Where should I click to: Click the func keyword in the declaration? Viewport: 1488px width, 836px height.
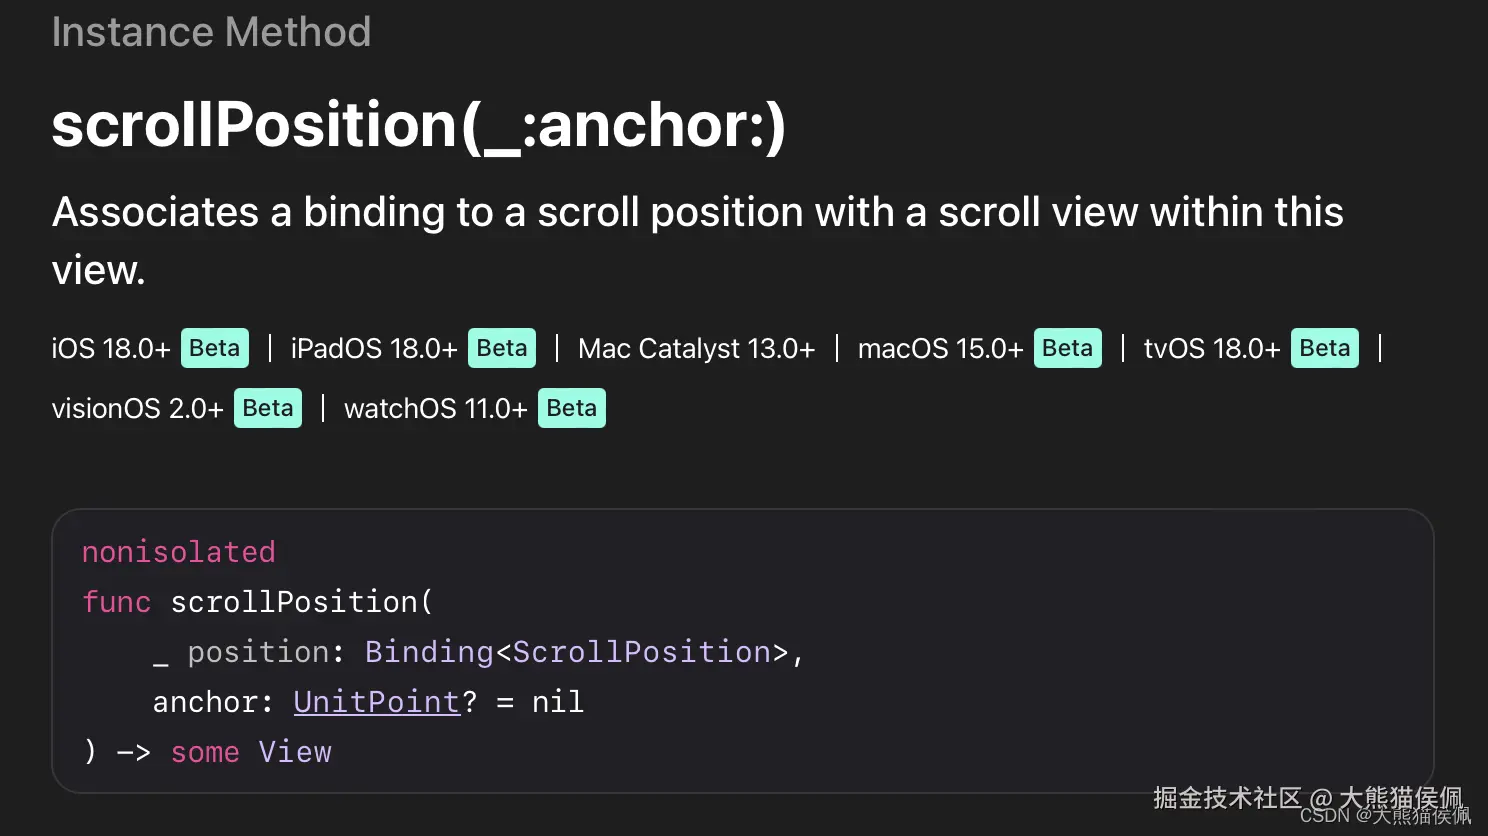coord(116,602)
